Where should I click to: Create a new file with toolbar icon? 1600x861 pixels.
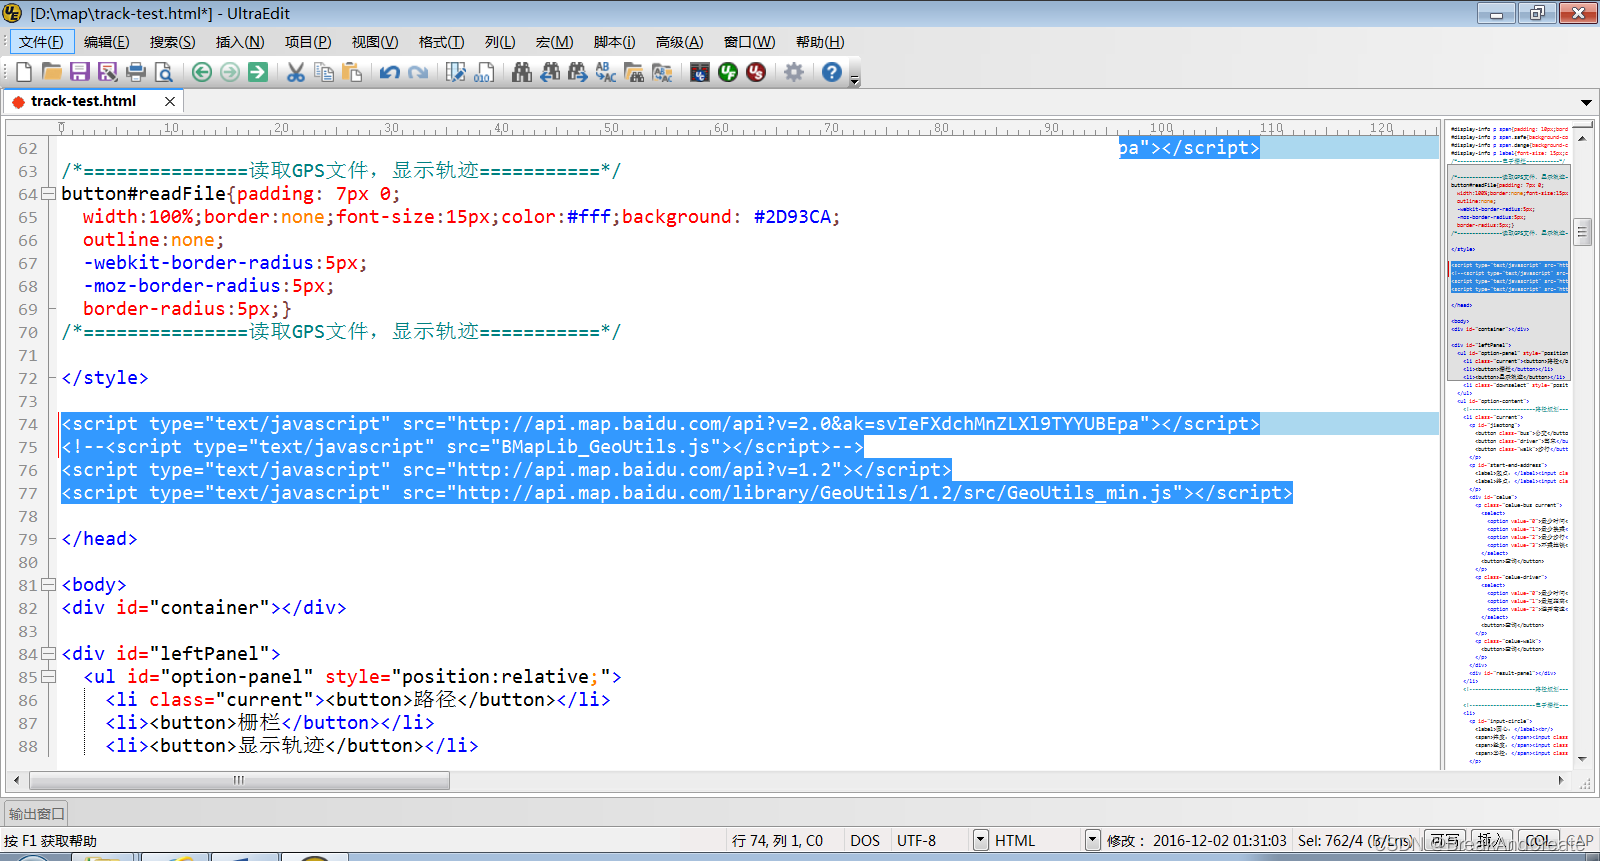[24, 72]
